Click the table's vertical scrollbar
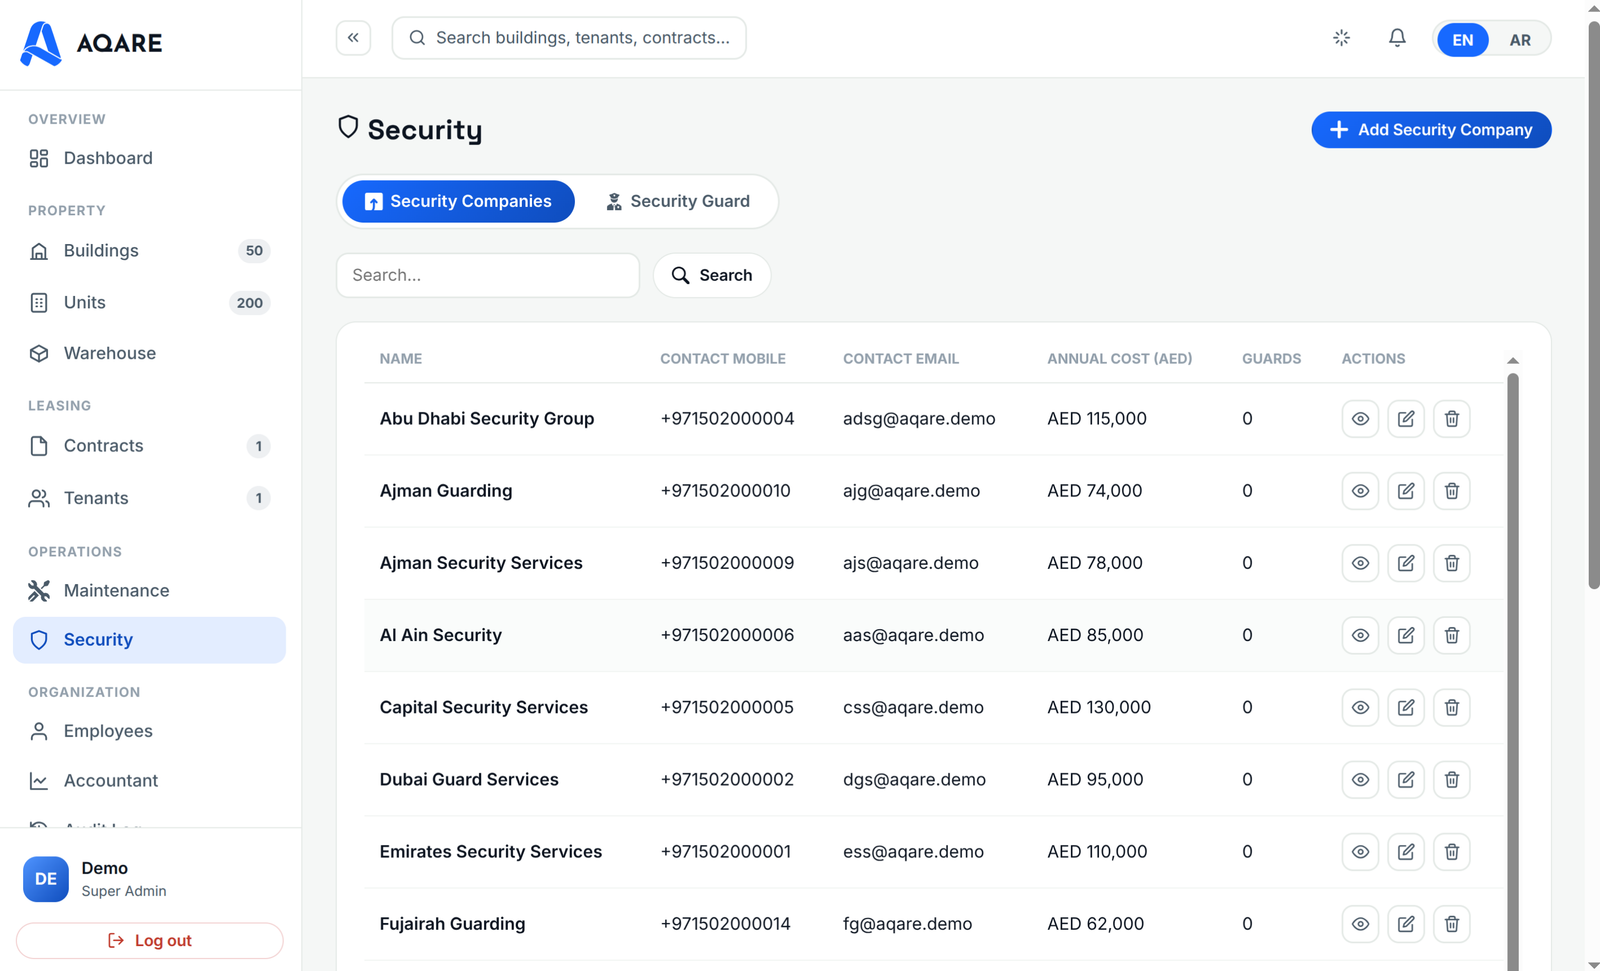 tap(1513, 670)
